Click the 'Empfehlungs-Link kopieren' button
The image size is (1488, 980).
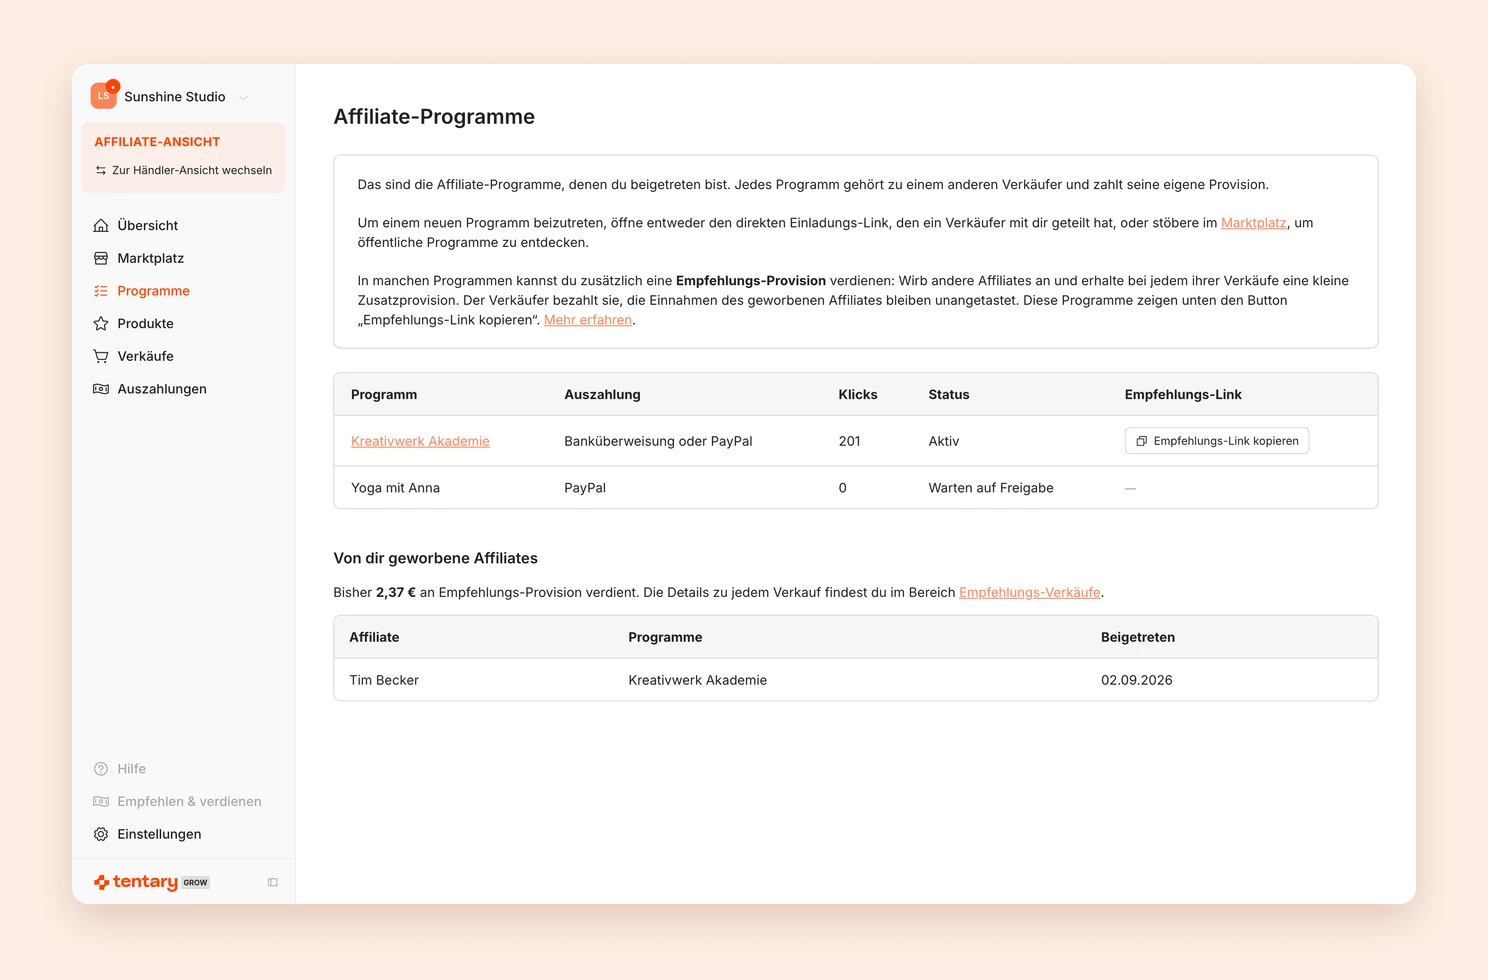point(1217,441)
